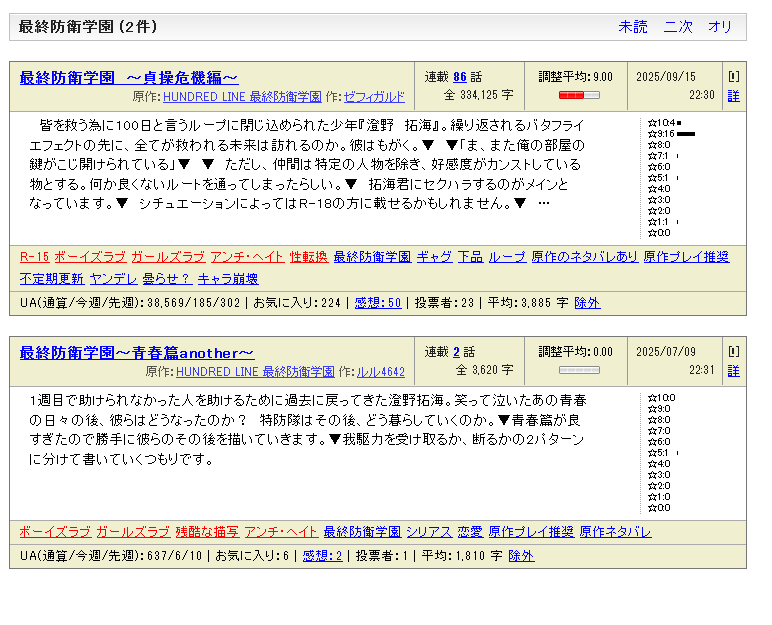Switch to the 未読 filter tab
772x625 pixels.
[x=633, y=27]
